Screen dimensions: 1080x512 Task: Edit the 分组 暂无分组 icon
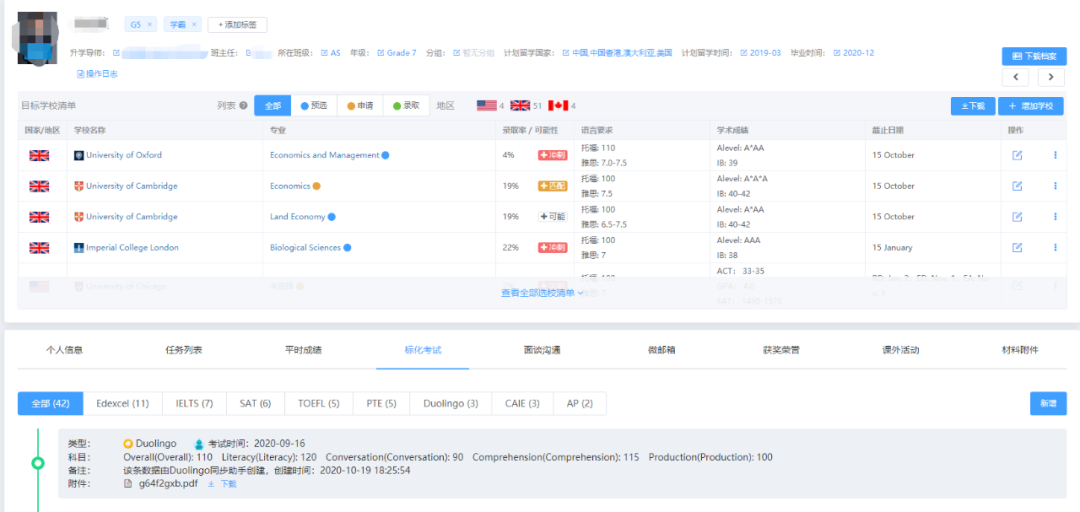(457, 53)
